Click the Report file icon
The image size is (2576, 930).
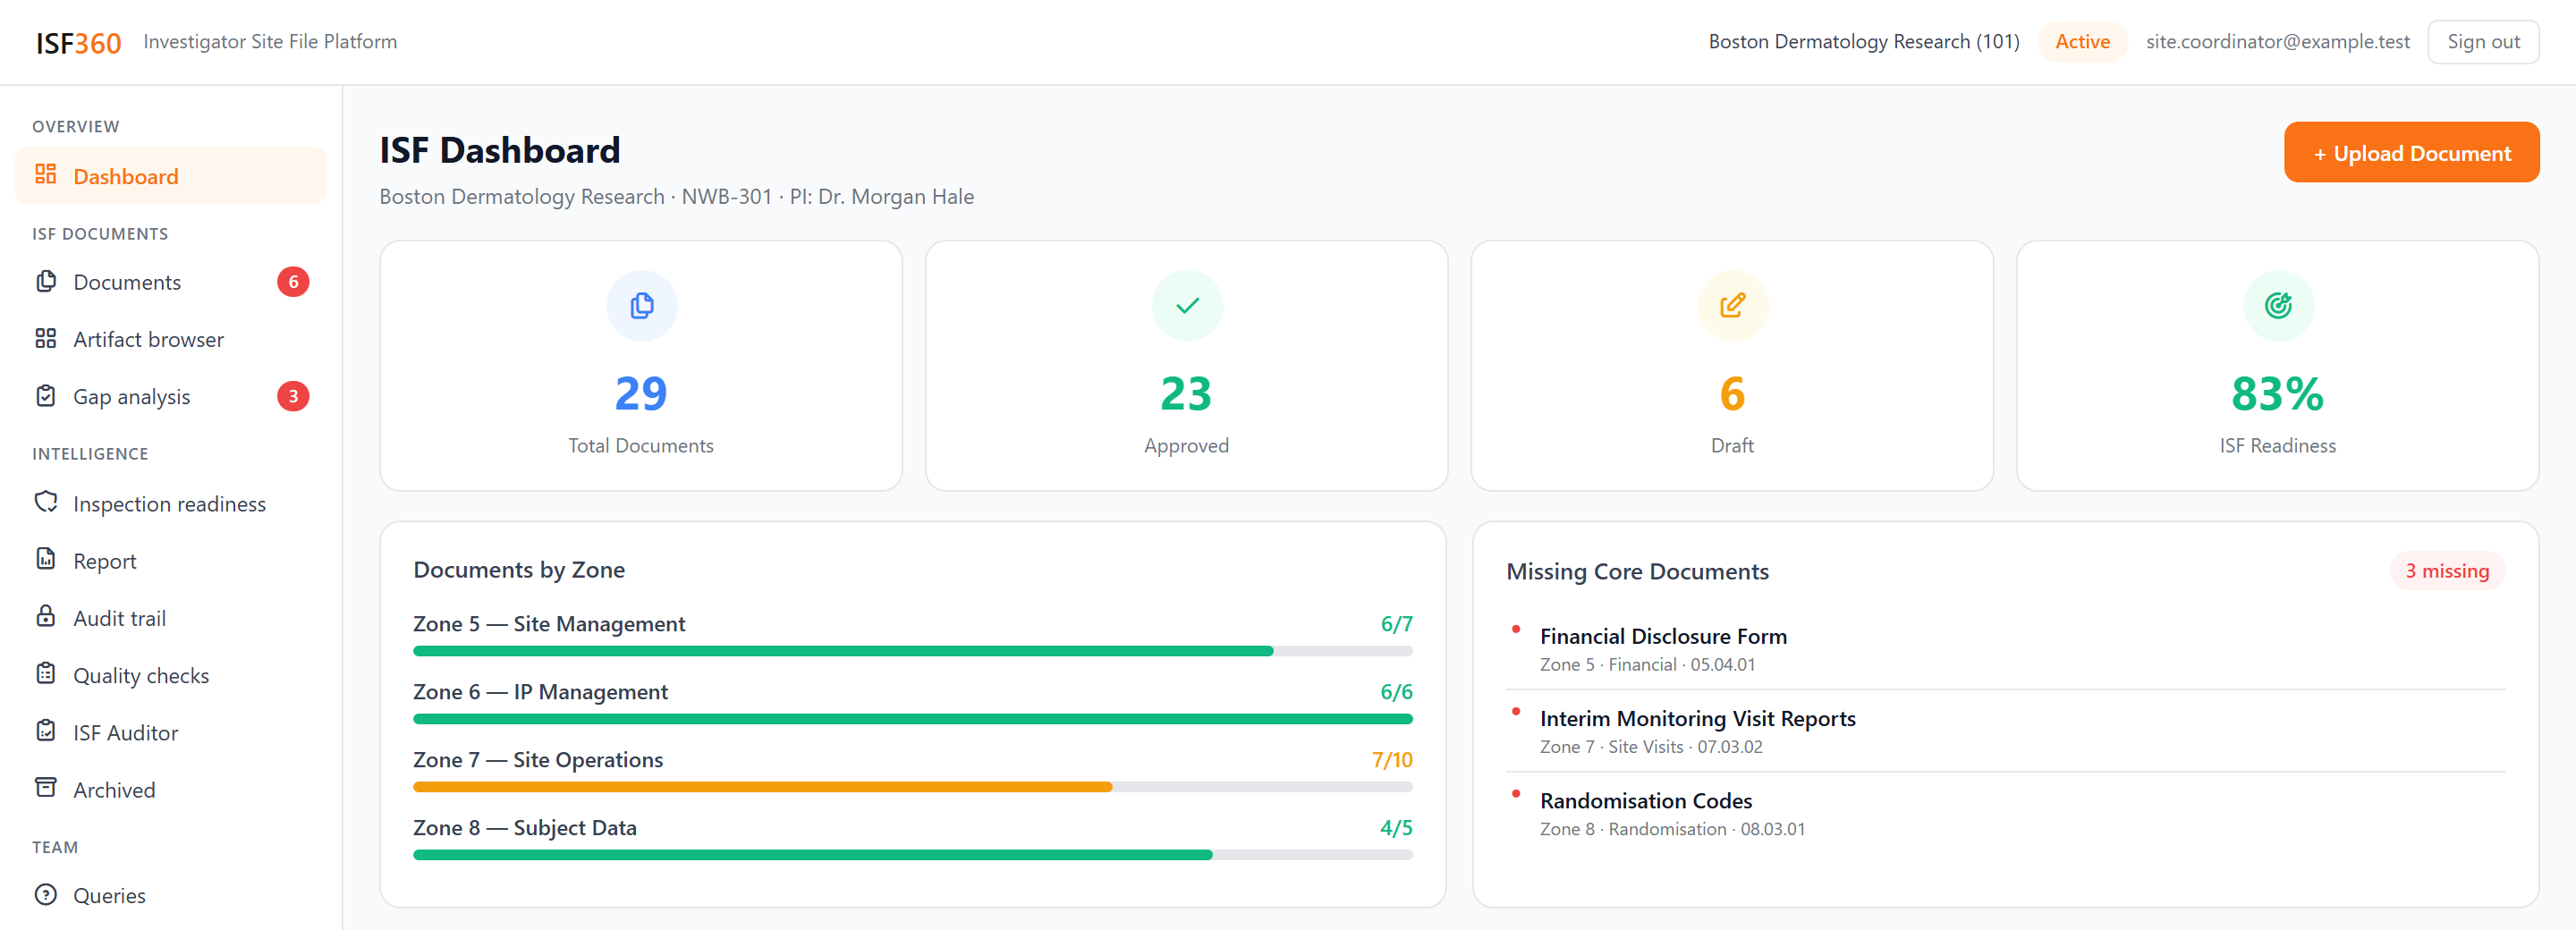tap(45, 559)
